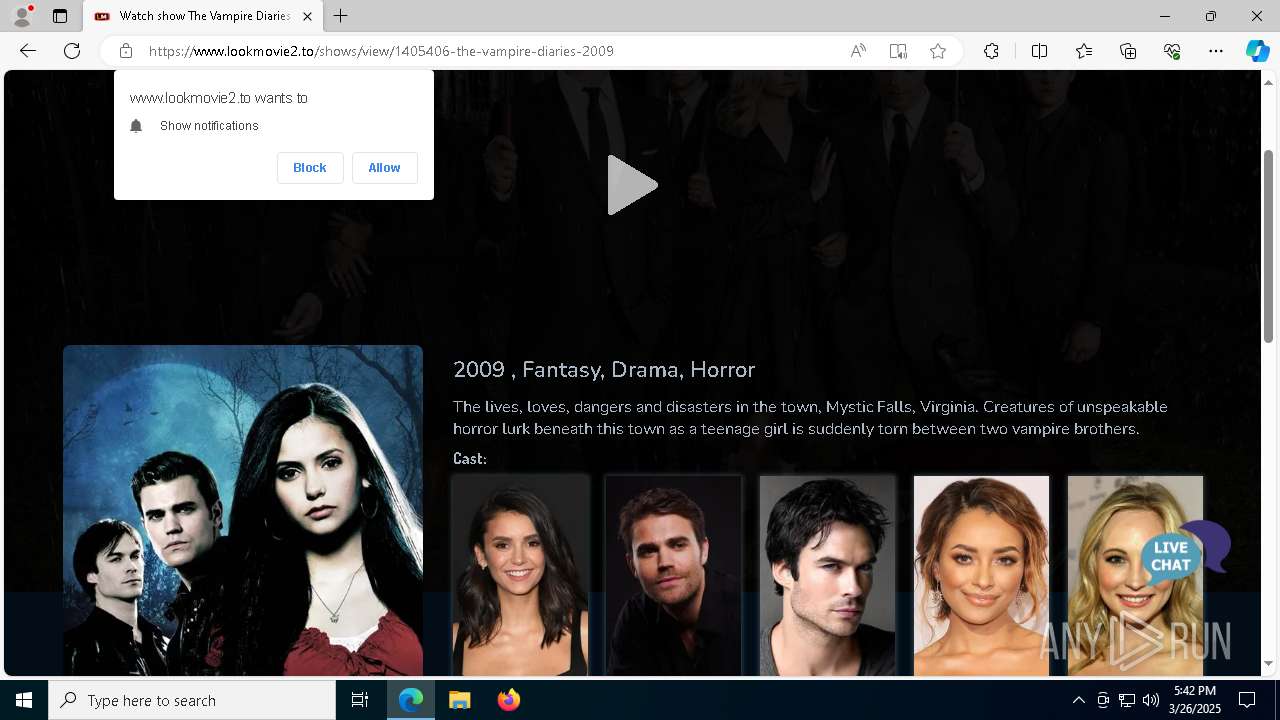Image resolution: width=1280 pixels, height=720 pixels.
Task: Click the 'Cast:' label
Action: click(x=470, y=458)
